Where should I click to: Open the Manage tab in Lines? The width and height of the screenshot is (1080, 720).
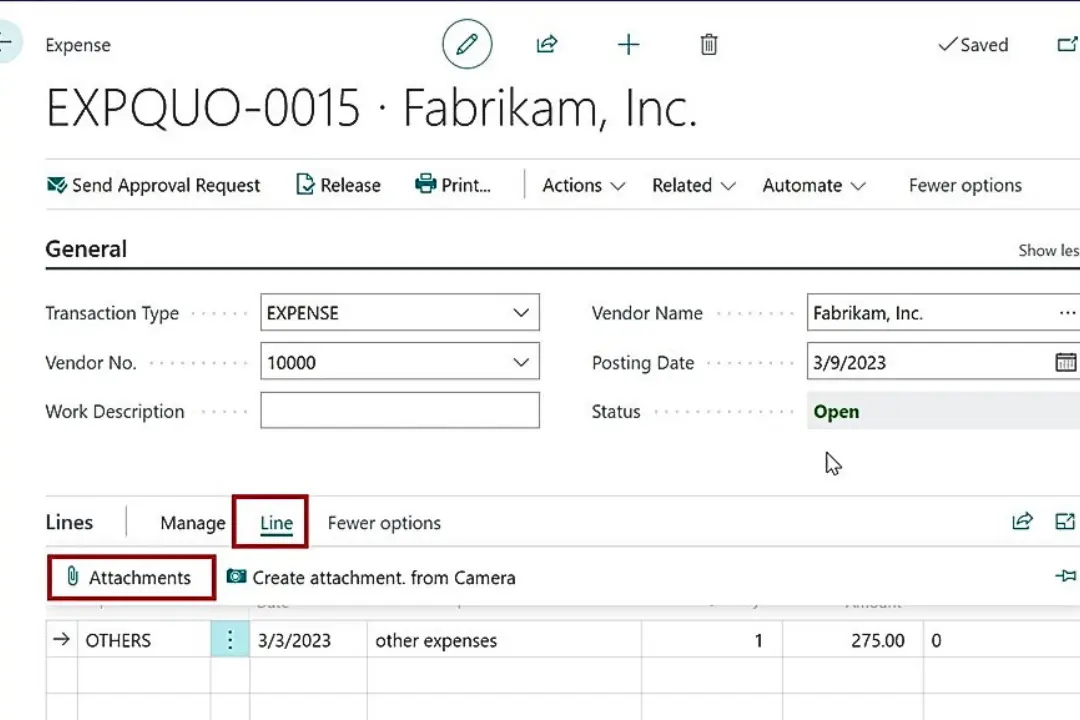pos(193,523)
